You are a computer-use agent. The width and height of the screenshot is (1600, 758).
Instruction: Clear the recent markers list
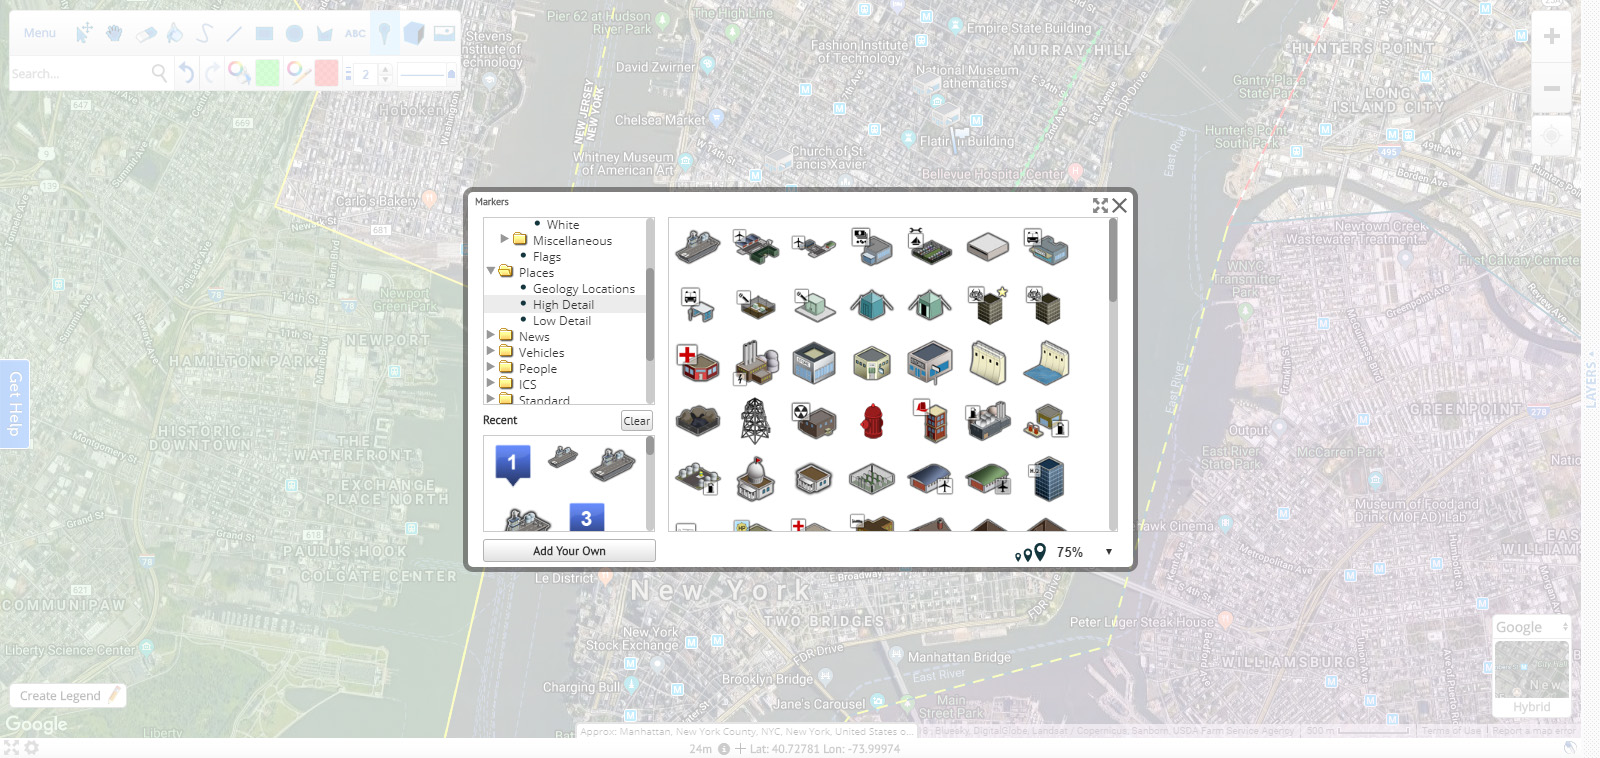click(x=636, y=421)
